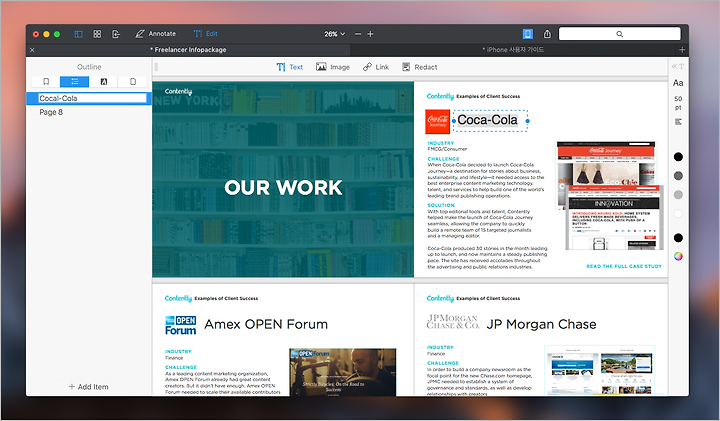Close the Freelancer Infopackage tab

tap(32, 50)
